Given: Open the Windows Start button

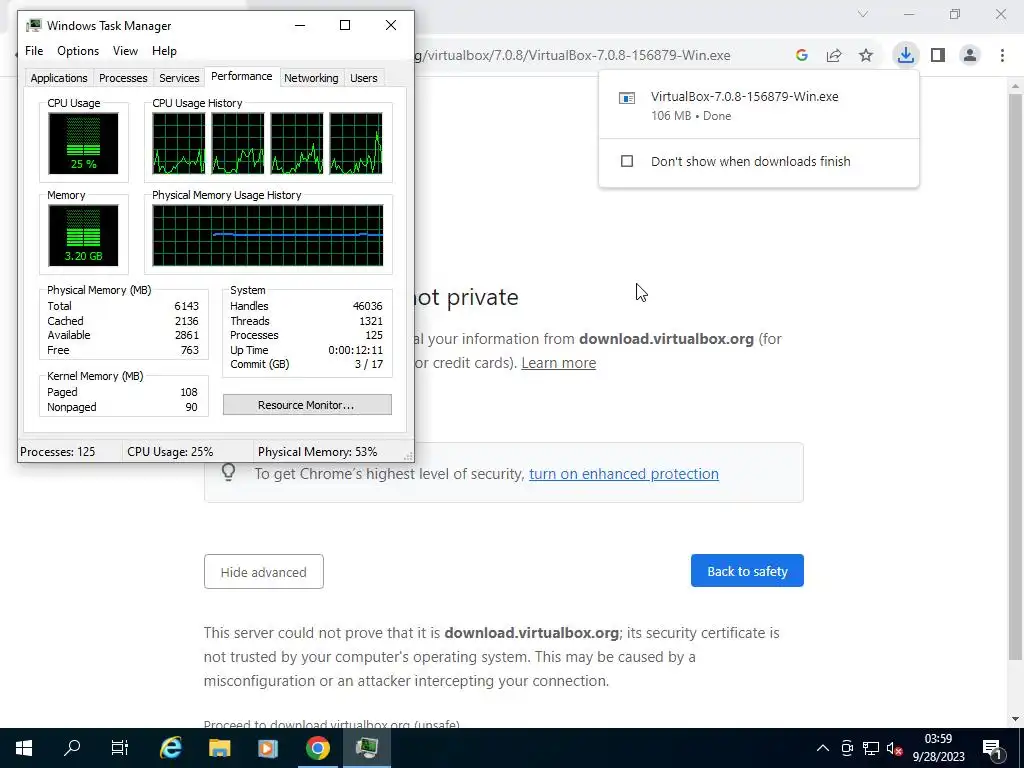Looking at the screenshot, I should pyautogui.click(x=24, y=748).
